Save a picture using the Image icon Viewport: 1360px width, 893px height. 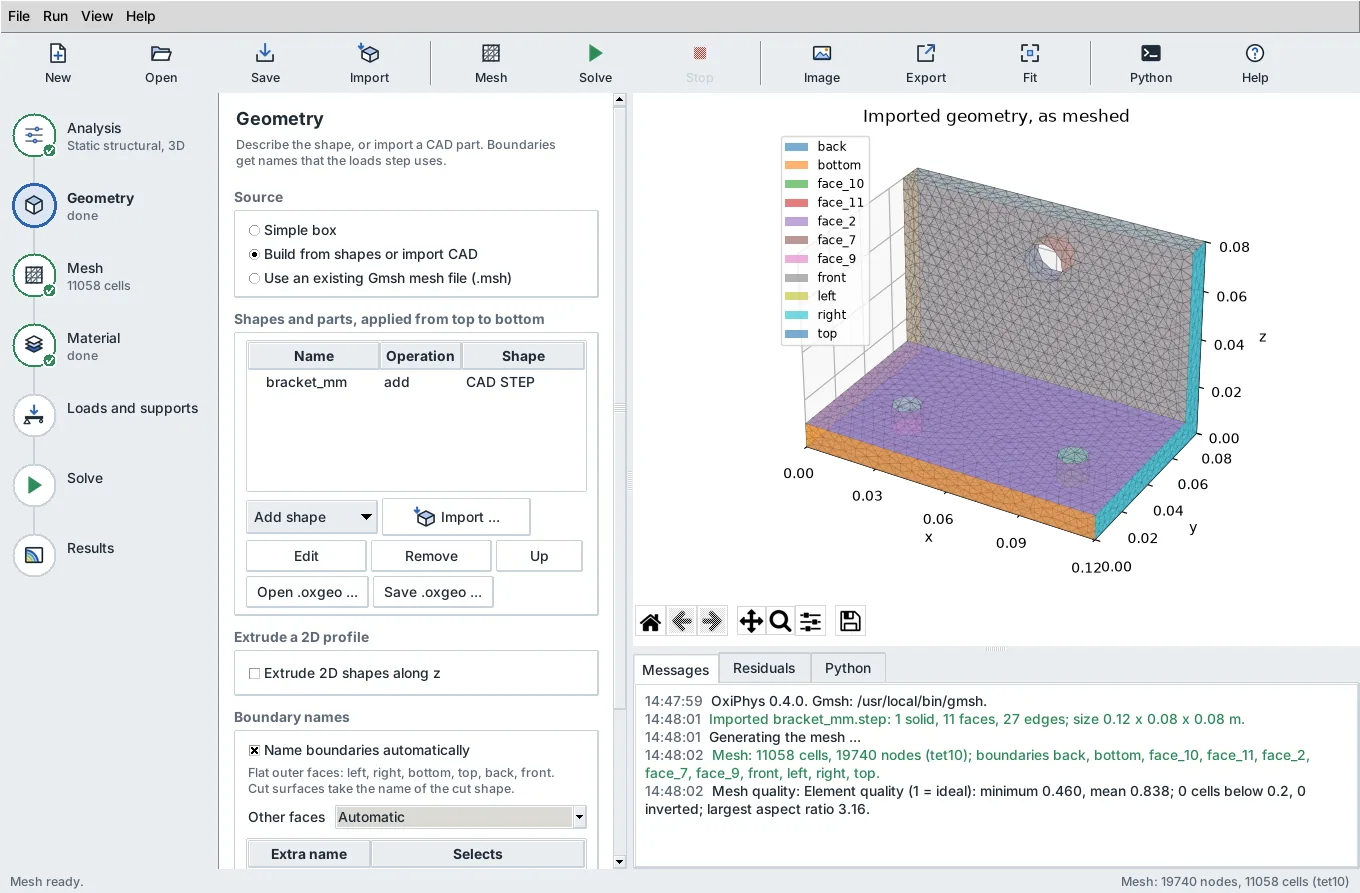(x=822, y=54)
